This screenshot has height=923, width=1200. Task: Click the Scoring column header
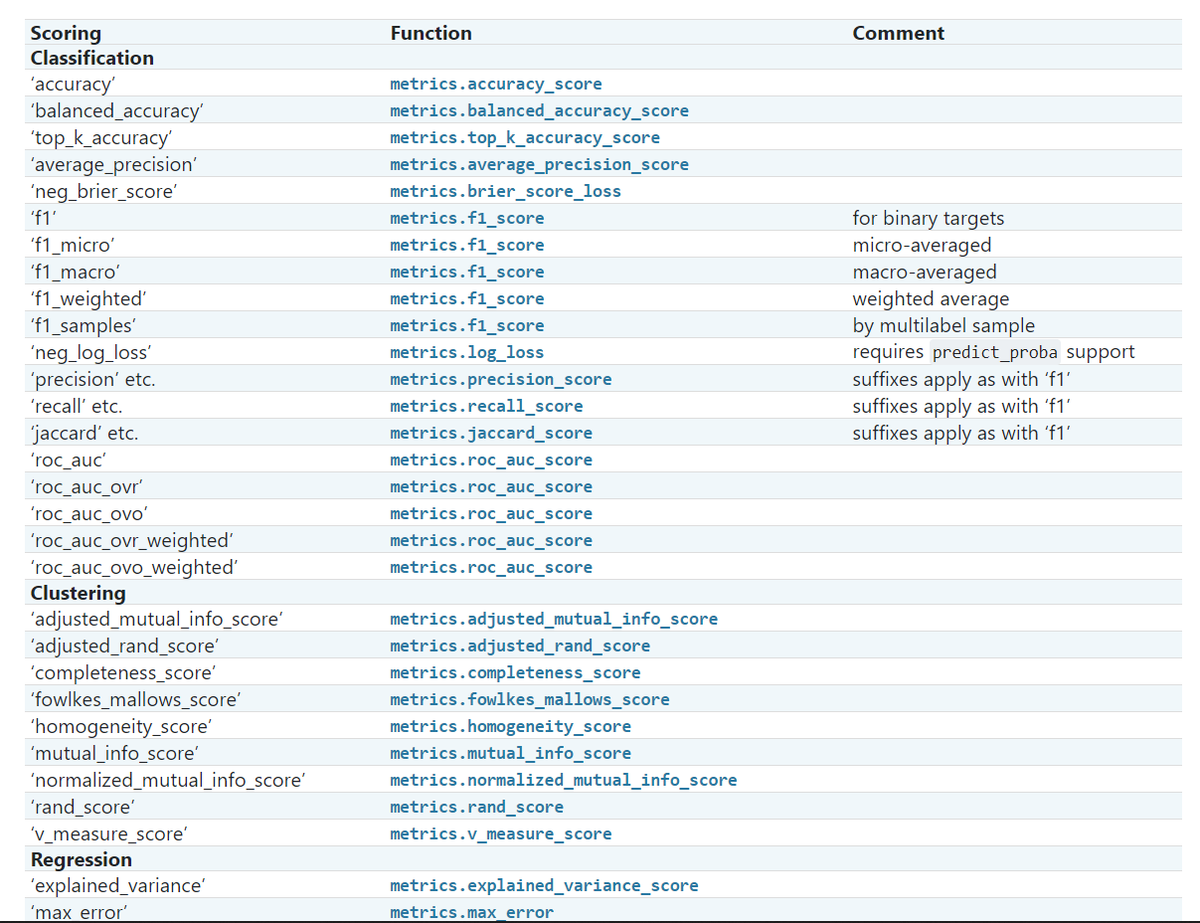click(x=66, y=33)
